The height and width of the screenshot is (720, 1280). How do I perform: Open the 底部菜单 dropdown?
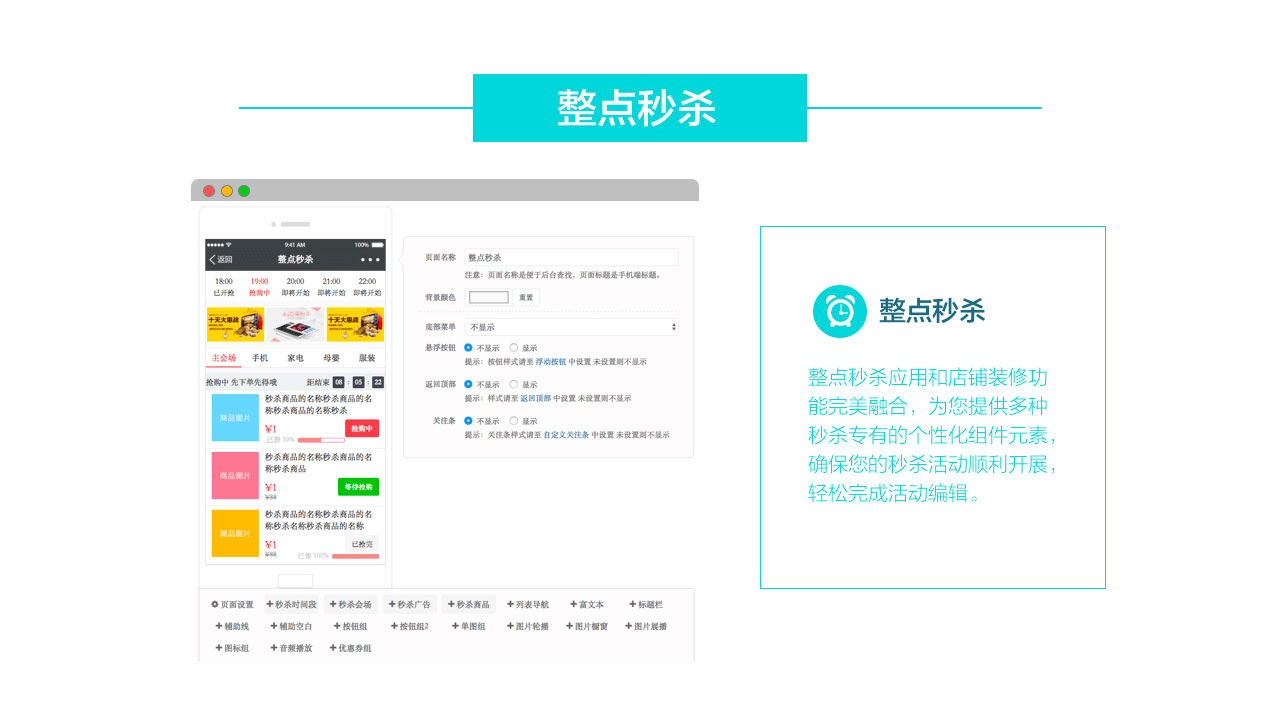pos(572,327)
